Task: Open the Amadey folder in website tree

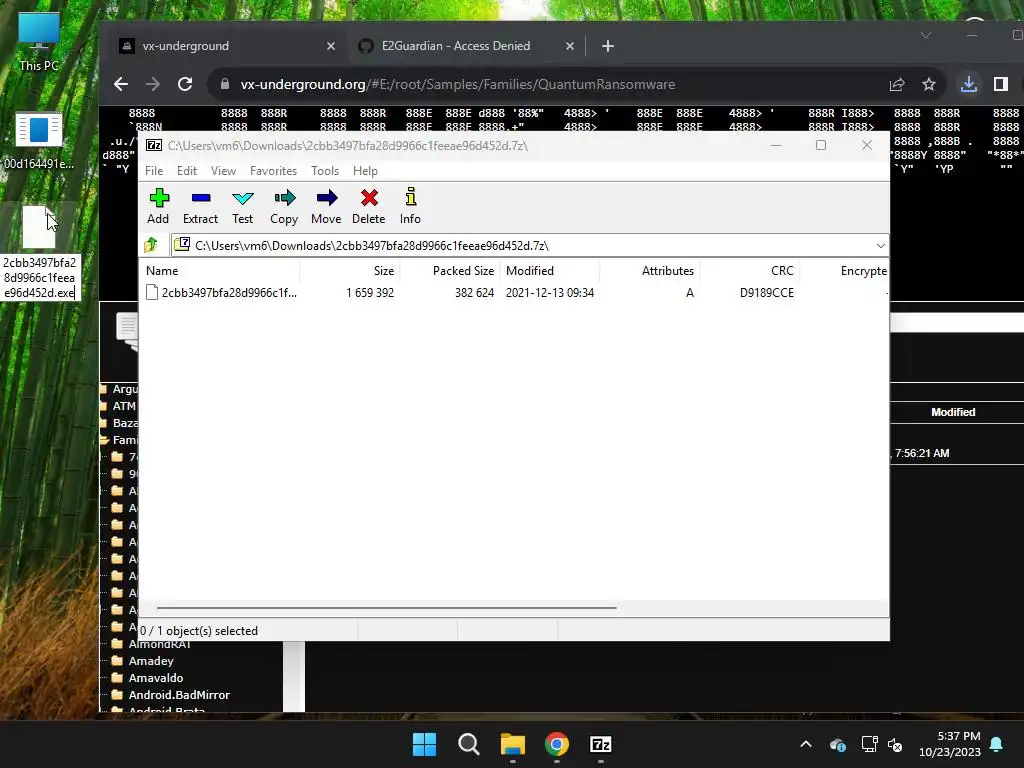Action: (x=151, y=661)
